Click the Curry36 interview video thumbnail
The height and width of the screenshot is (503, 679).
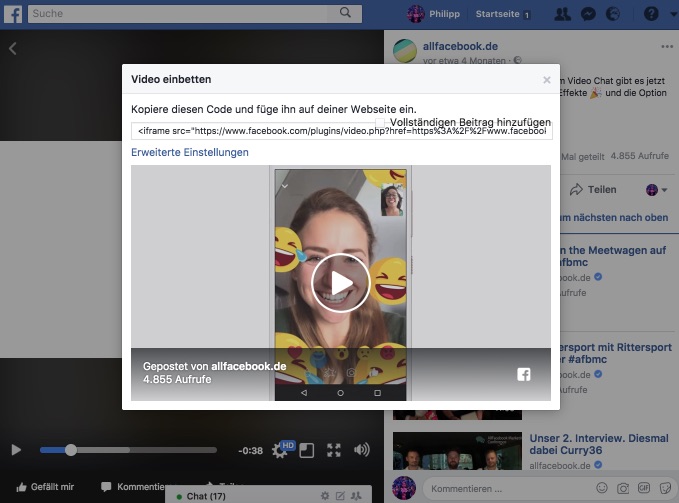(457, 451)
